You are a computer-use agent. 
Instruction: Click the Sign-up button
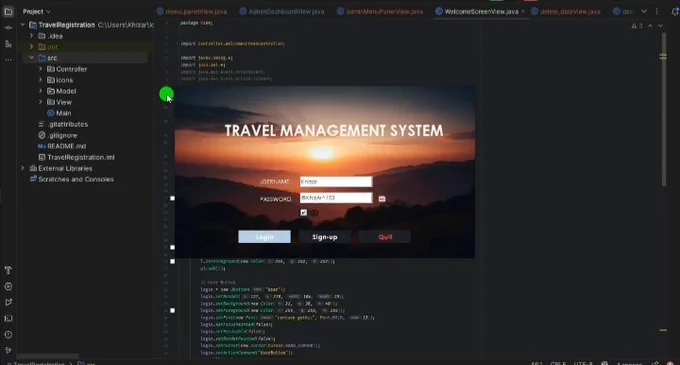click(x=325, y=237)
